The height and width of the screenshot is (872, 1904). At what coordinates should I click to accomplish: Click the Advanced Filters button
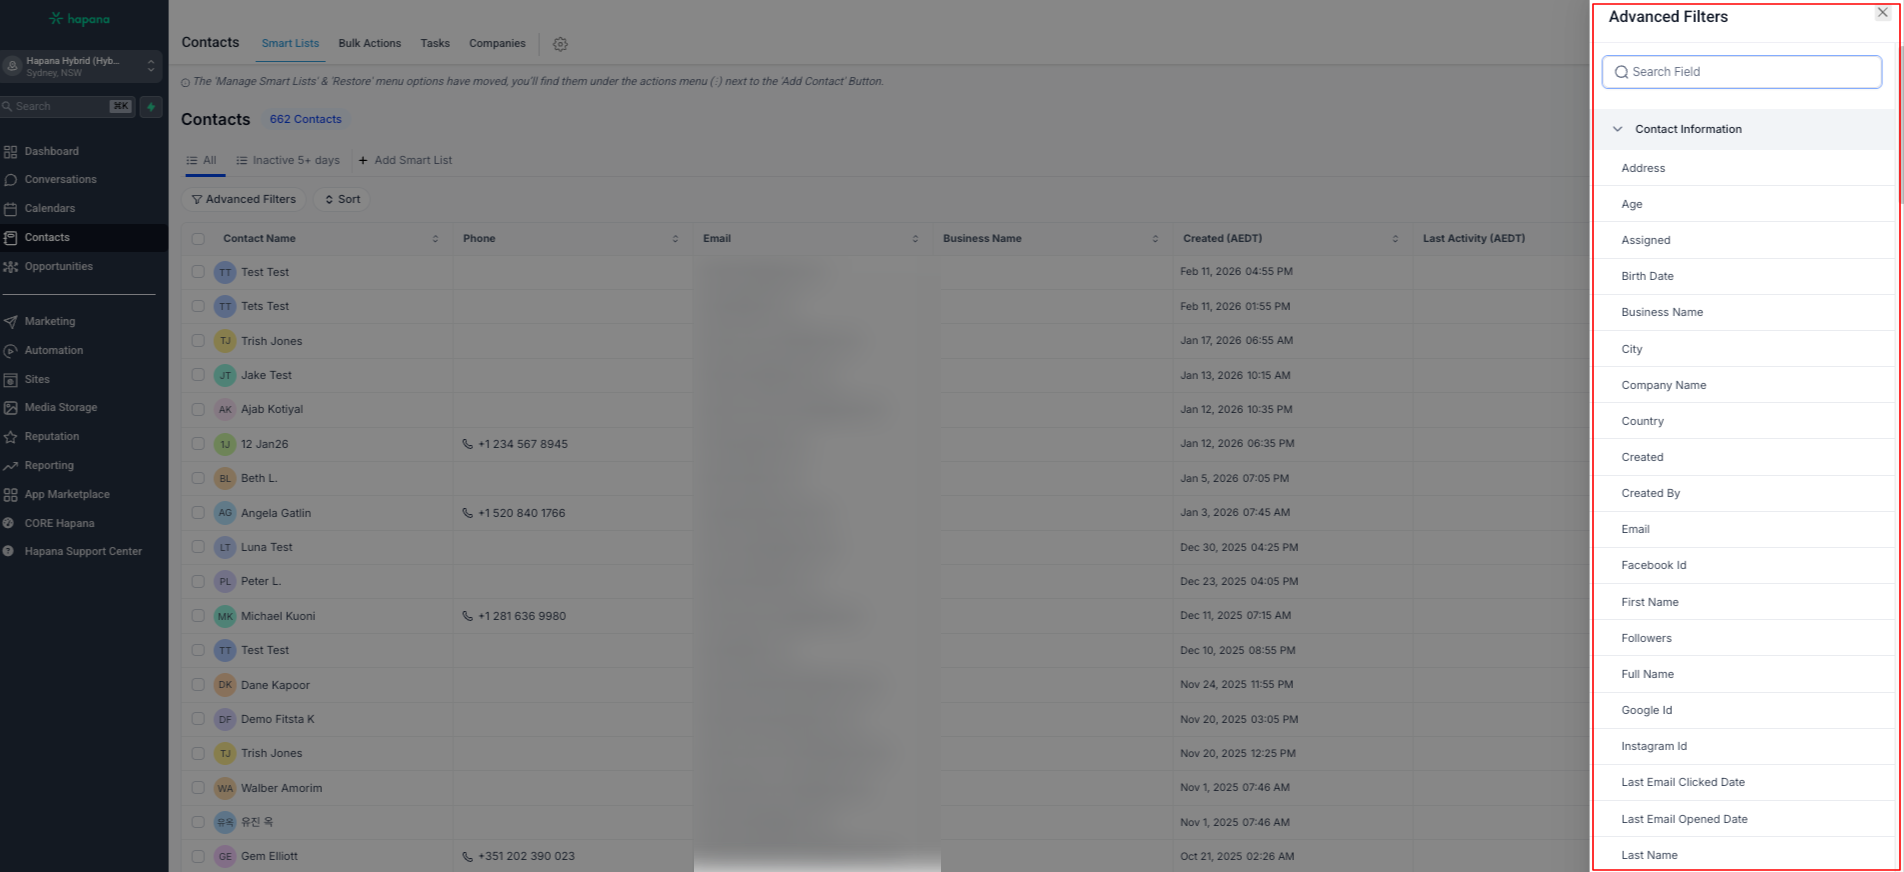click(244, 200)
